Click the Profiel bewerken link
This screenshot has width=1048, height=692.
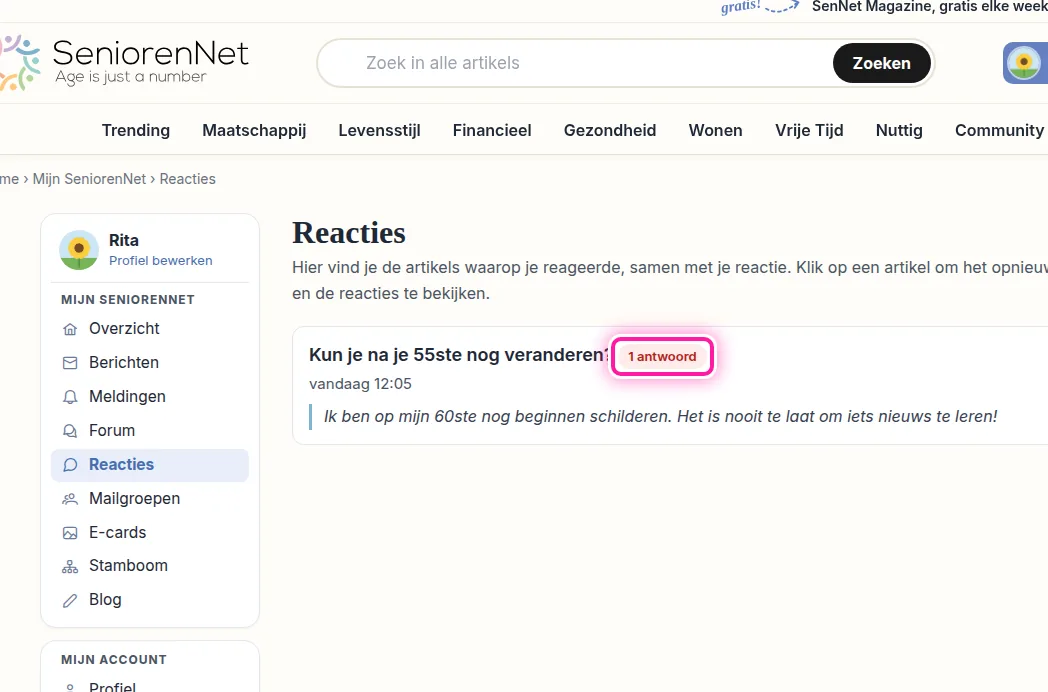(x=160, y=261)
